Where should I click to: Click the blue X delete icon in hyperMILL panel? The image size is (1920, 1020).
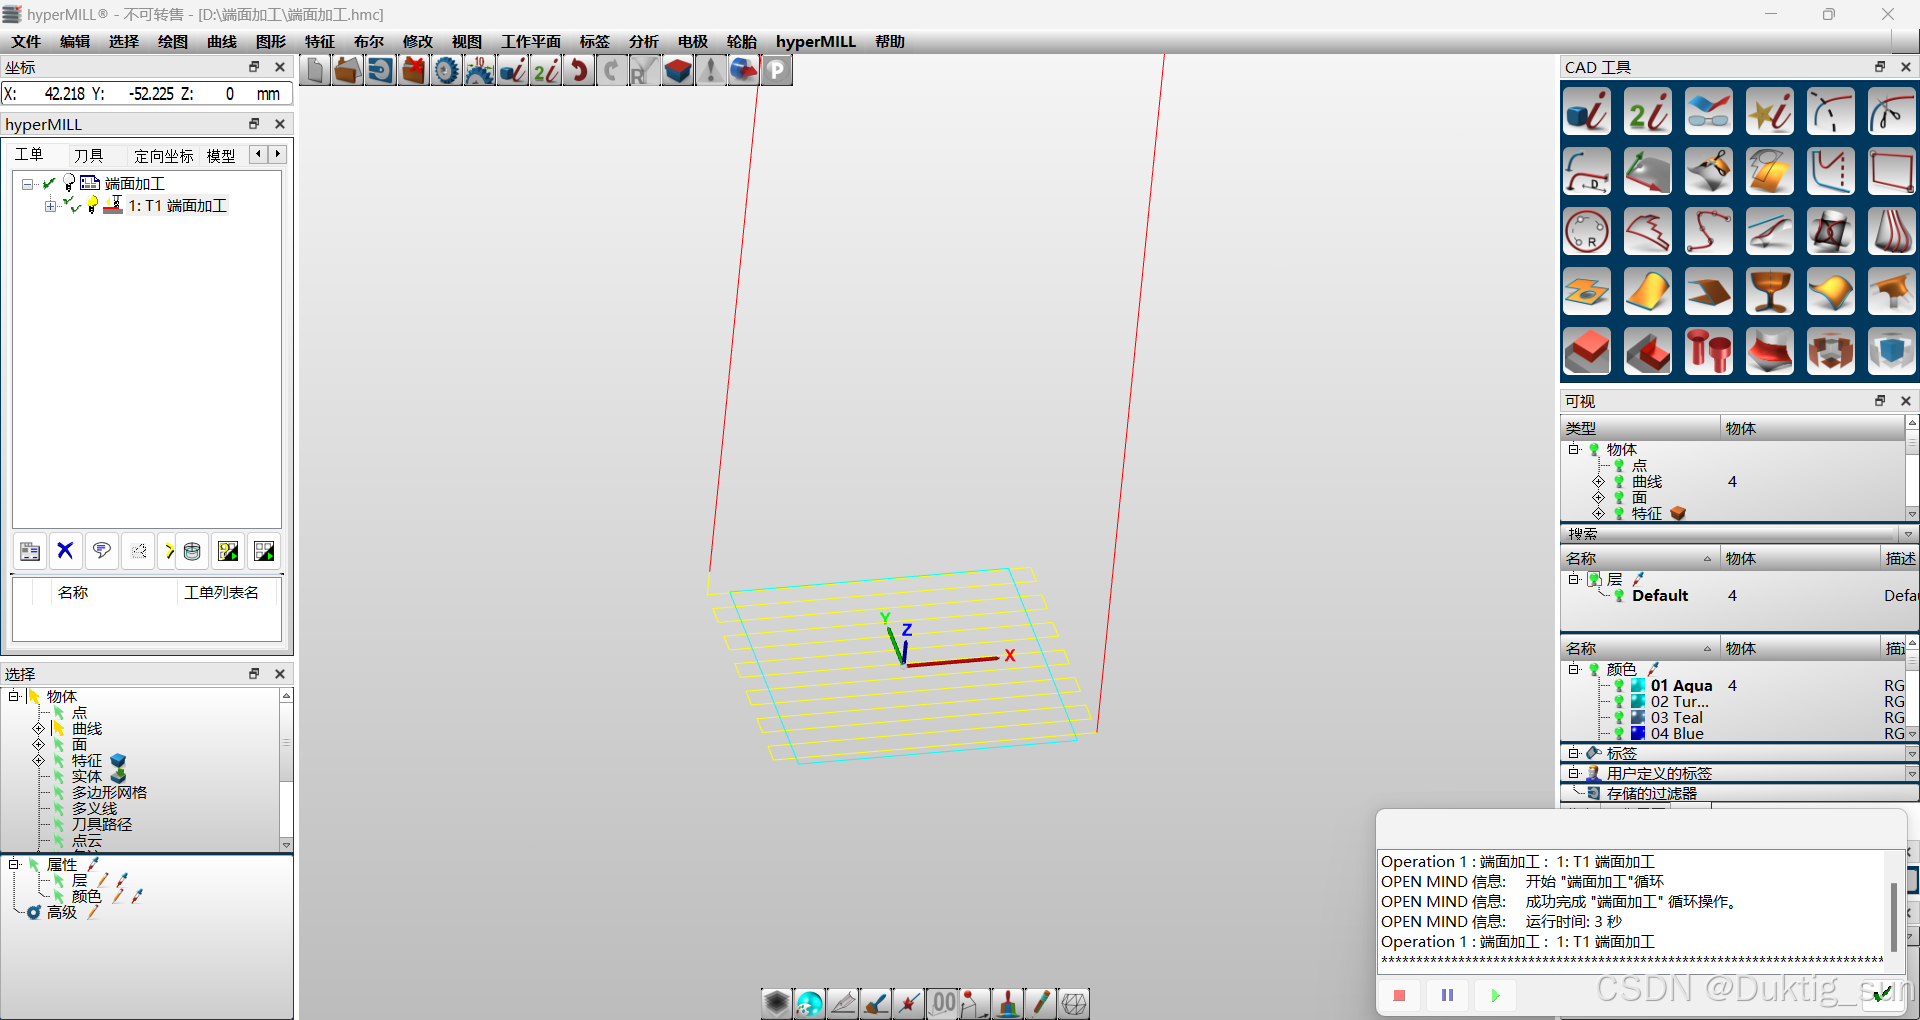[65, 551]
